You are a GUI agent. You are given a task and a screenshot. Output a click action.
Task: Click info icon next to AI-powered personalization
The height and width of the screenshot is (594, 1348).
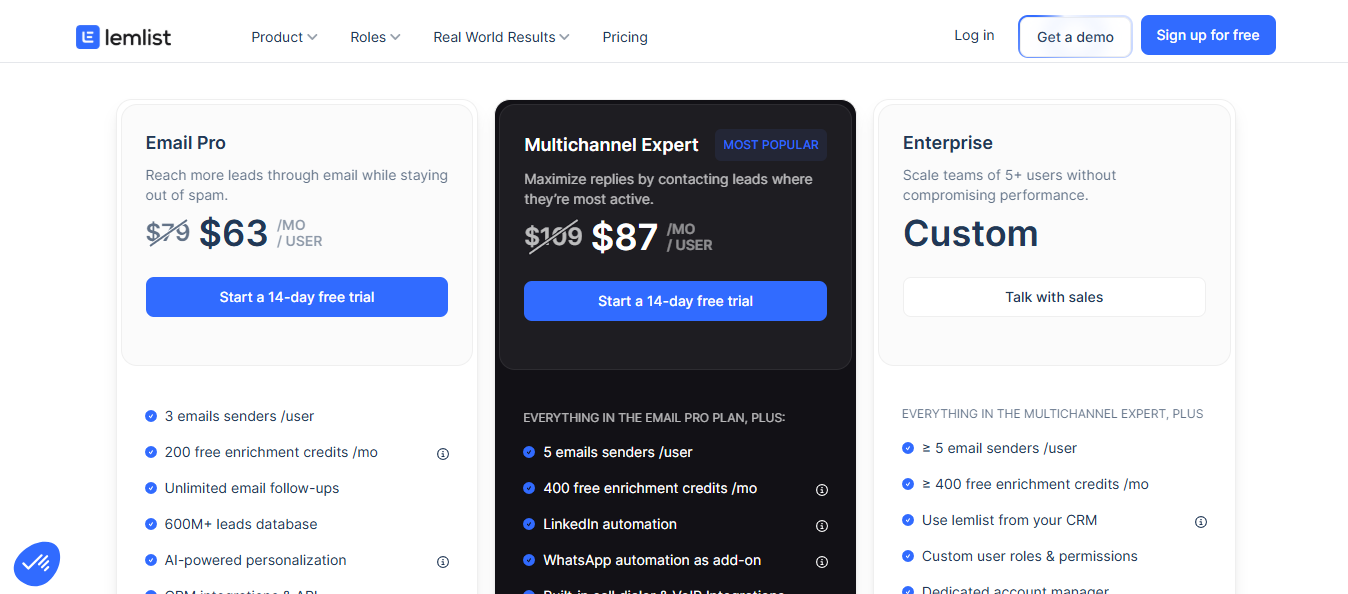point(442,561)
